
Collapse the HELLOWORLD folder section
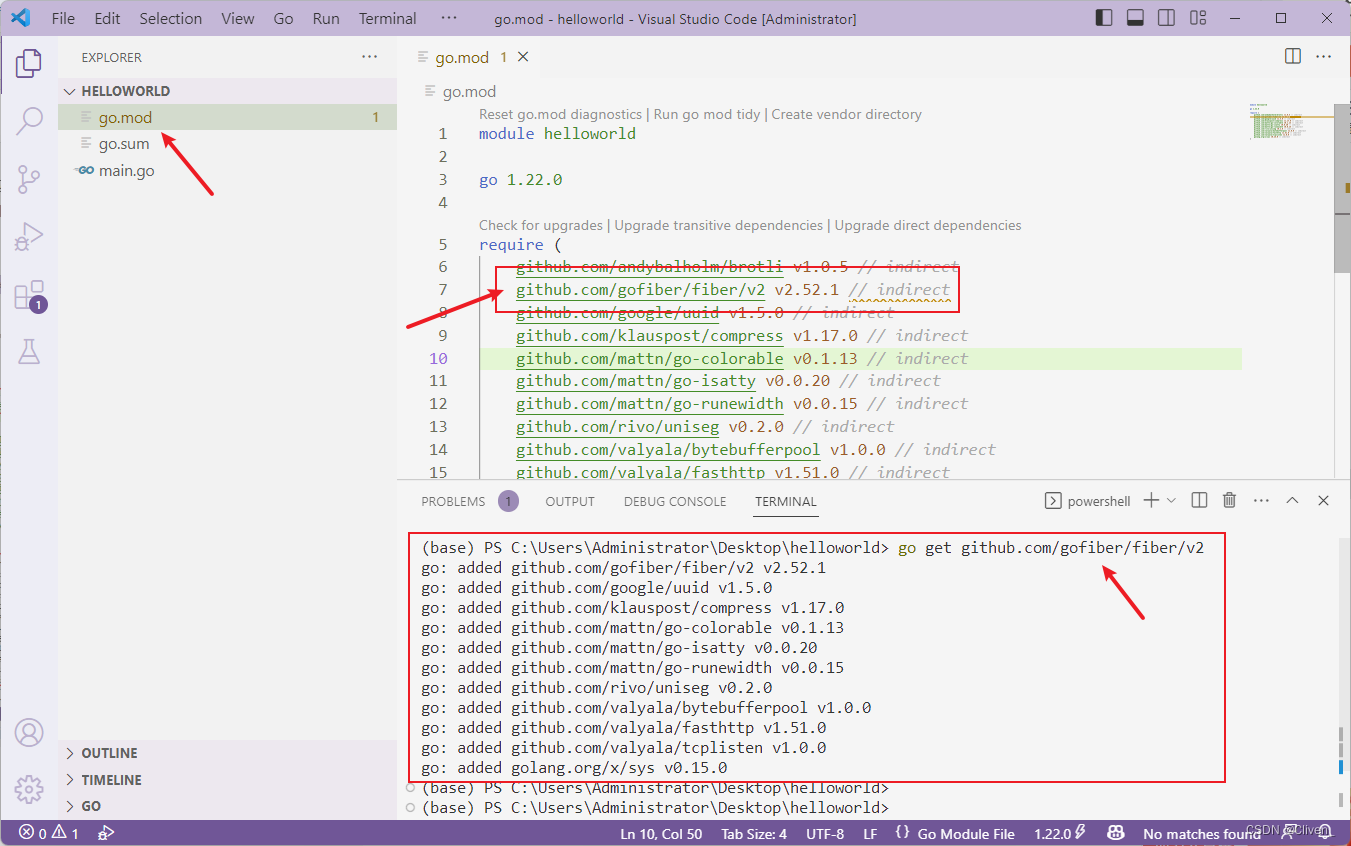pos(227,91)
